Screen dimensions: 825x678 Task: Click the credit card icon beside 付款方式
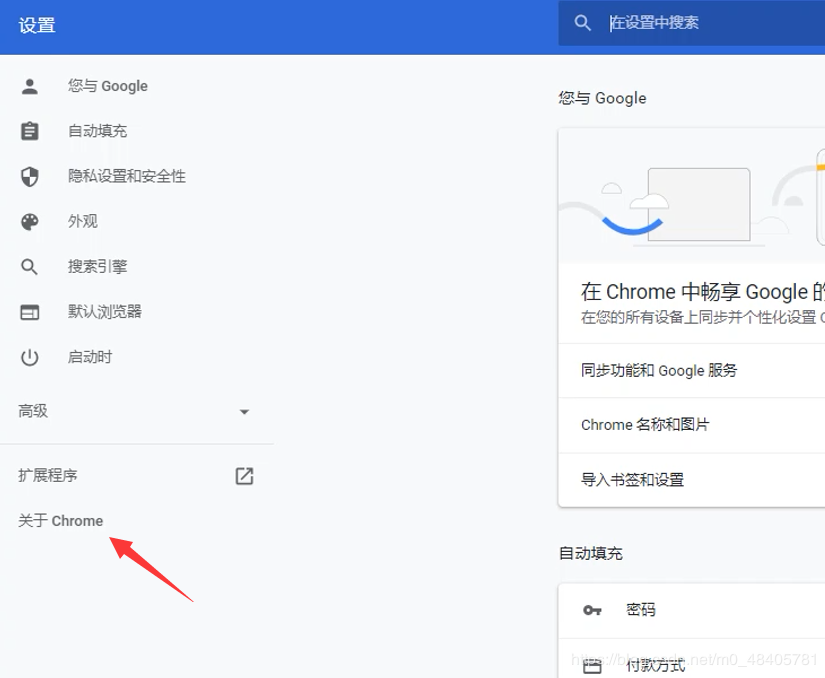[x=592, y=666]
